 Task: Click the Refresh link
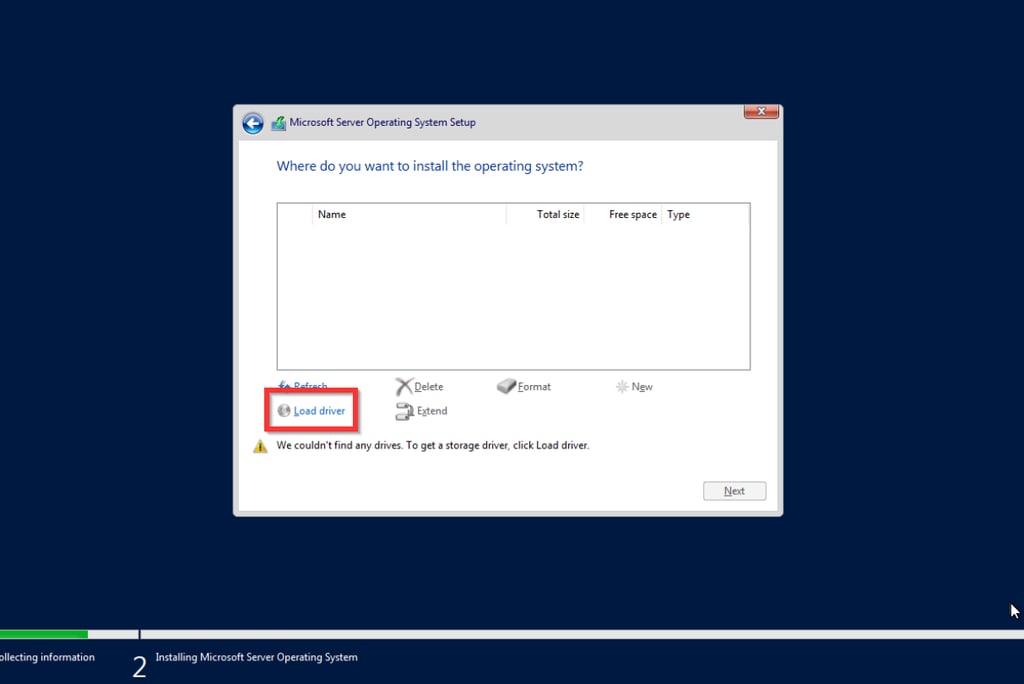(x=310, y=385)
